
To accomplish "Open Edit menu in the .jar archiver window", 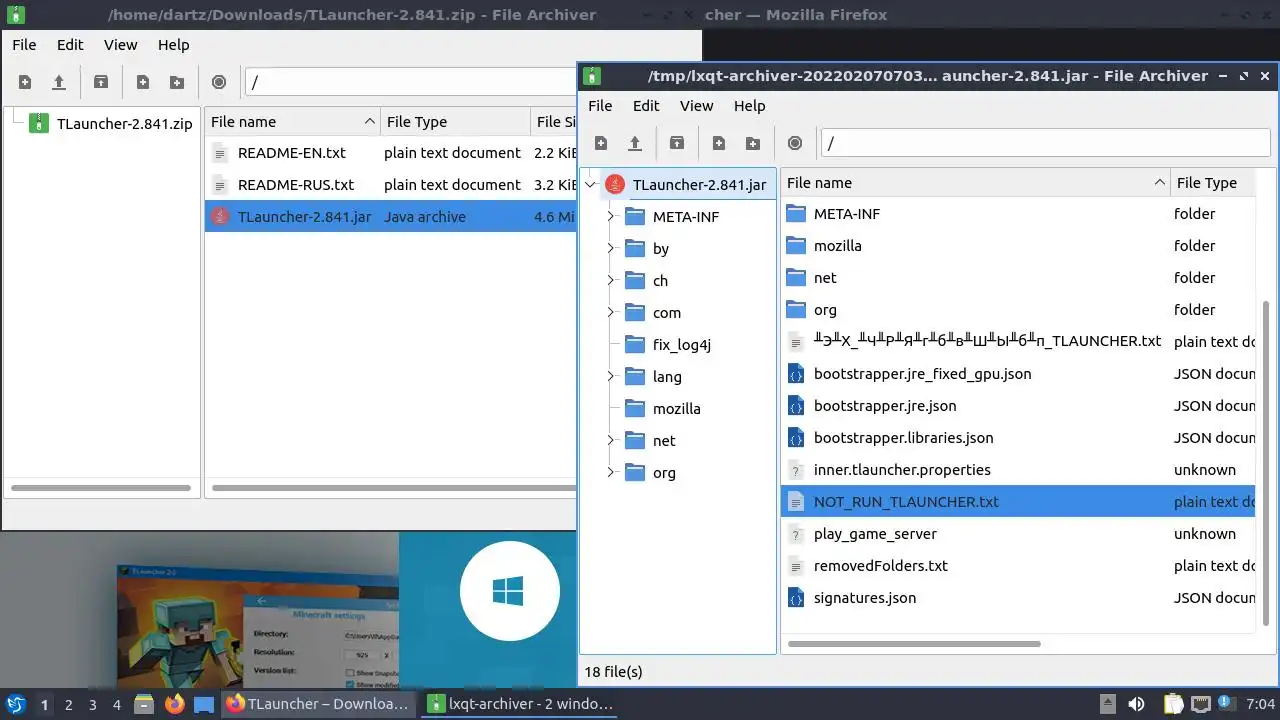I will 646,106.
